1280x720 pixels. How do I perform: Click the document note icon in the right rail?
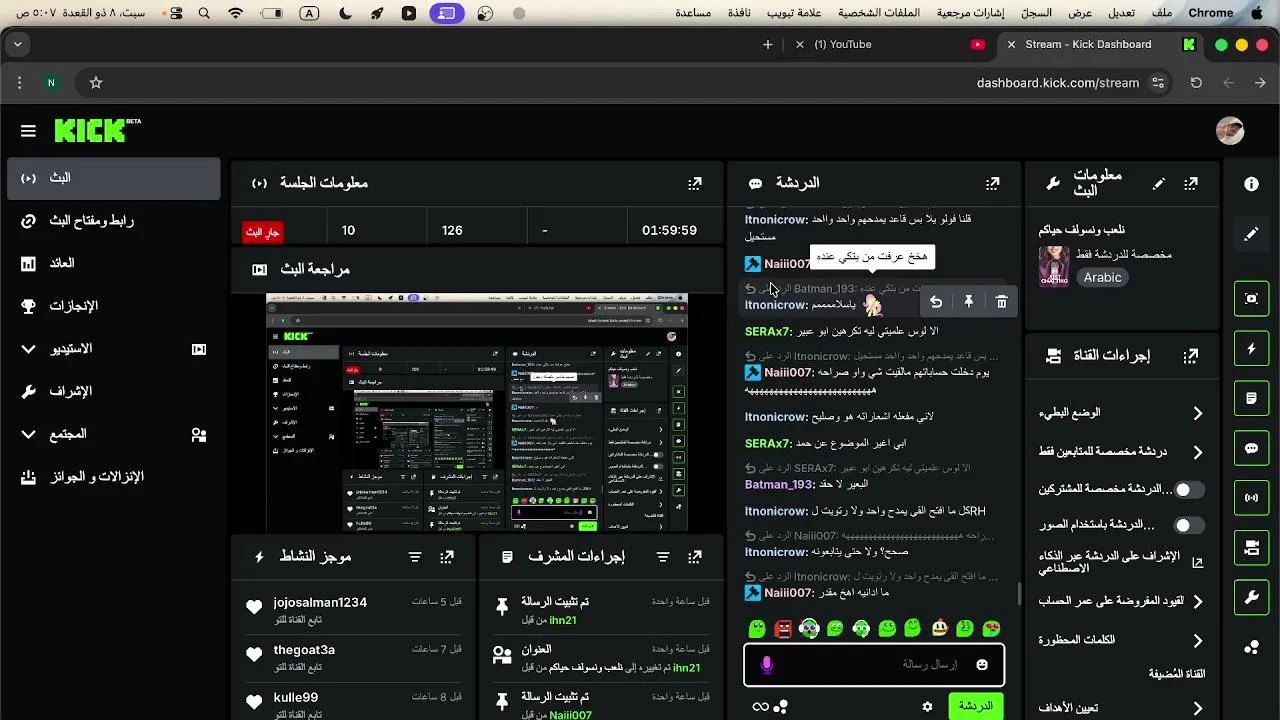click(1251, 398)
